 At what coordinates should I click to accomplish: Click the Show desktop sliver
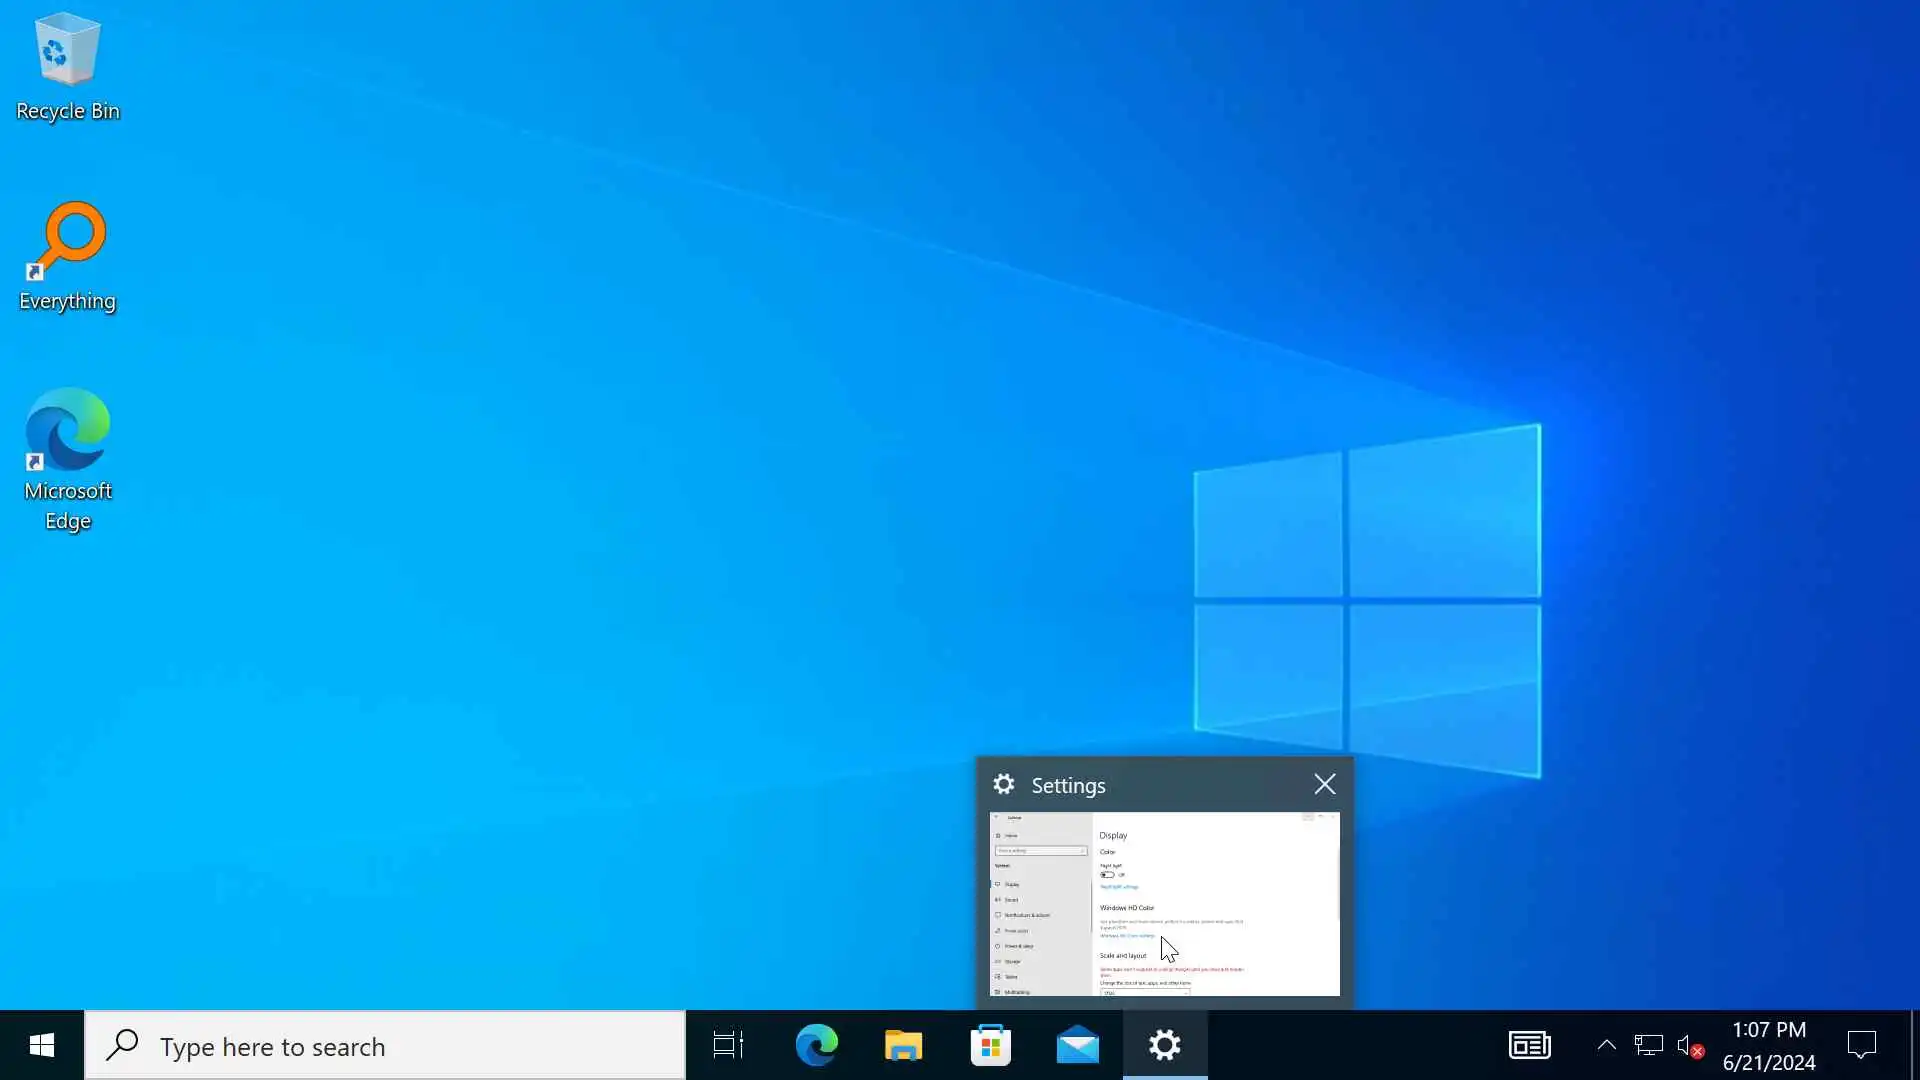coord(1914,1045)
